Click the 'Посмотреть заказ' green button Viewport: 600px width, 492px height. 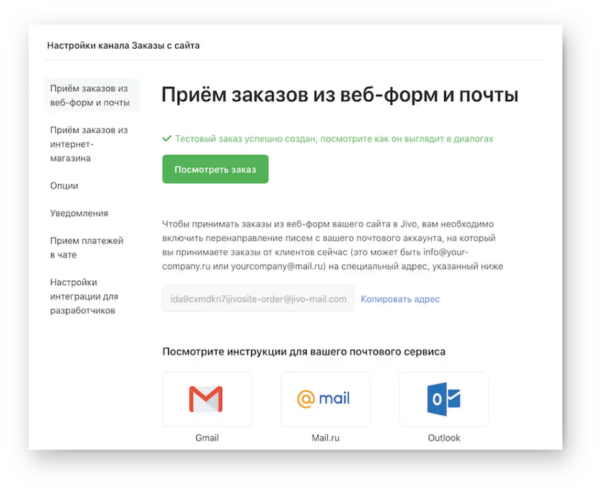click(x=215, y=169)
